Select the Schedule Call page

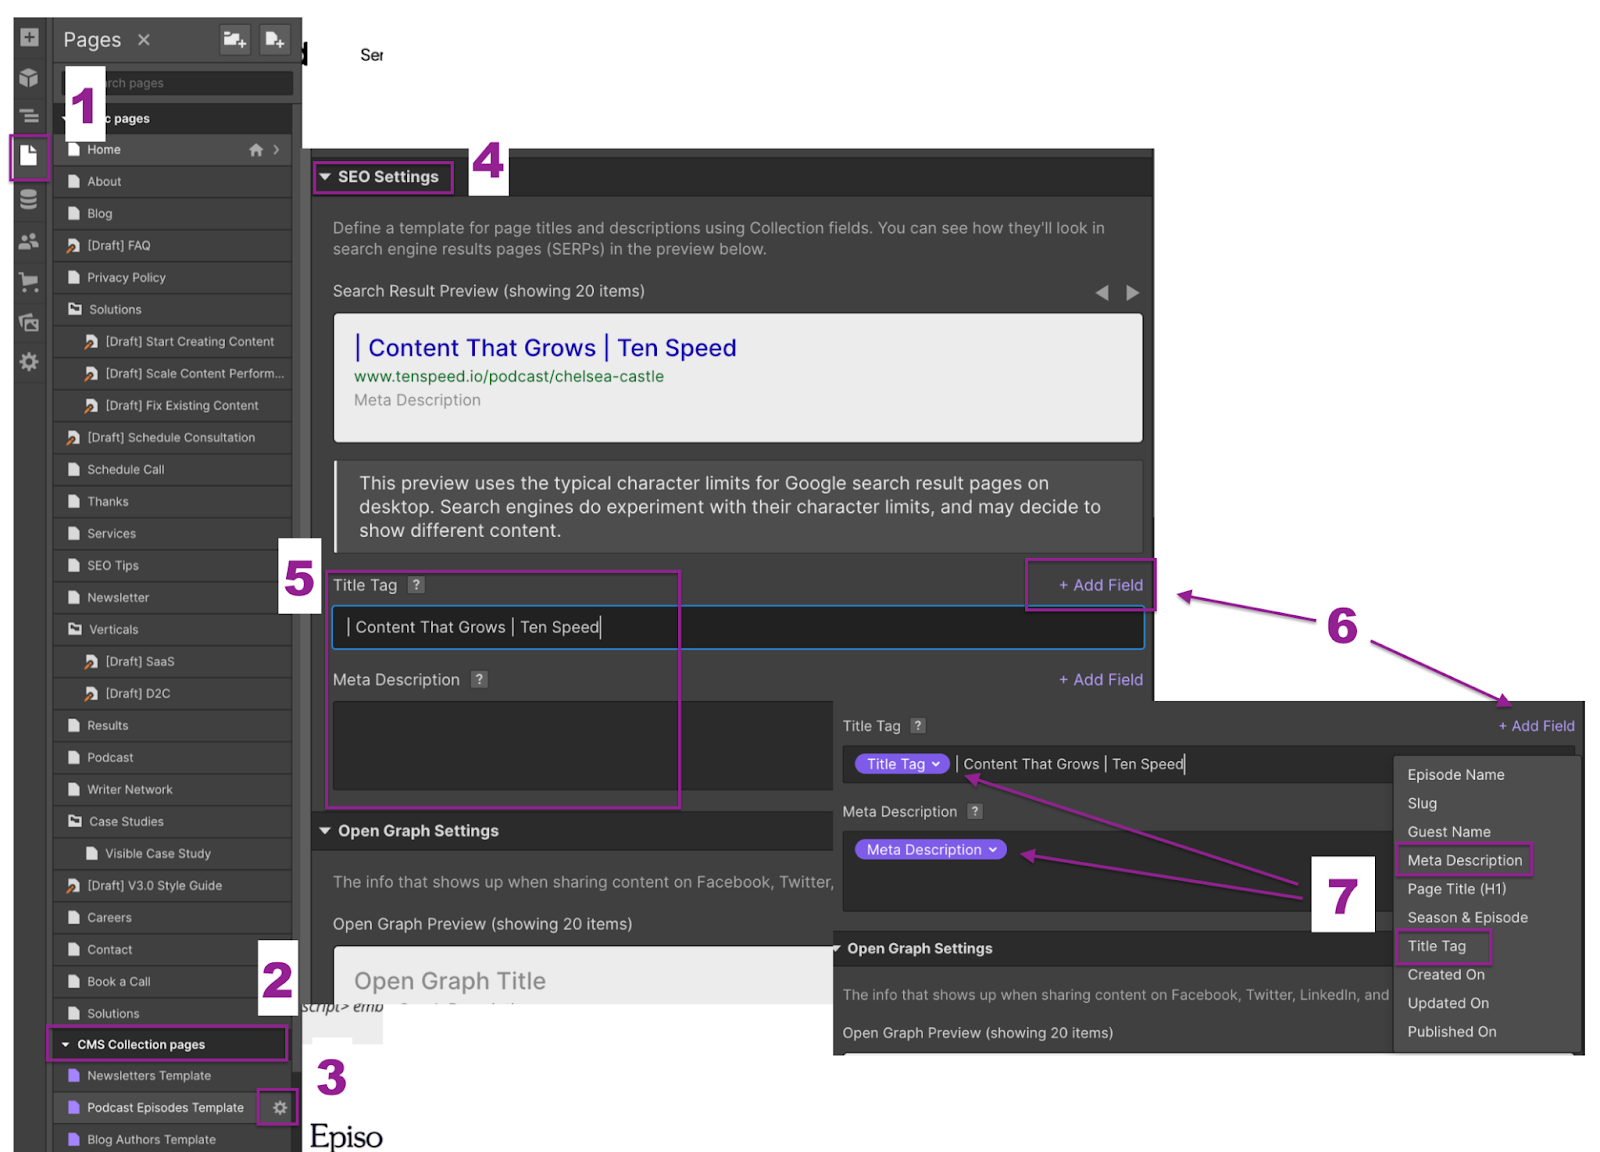172,470
